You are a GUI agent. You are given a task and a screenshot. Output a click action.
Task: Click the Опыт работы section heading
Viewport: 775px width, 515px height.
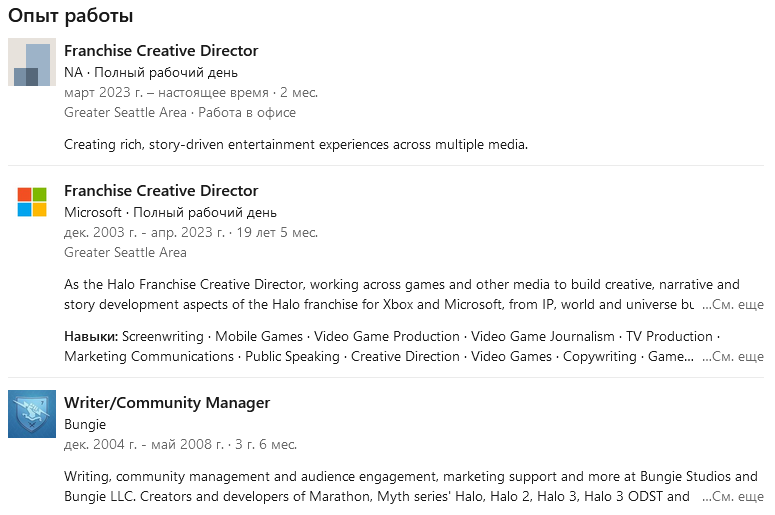pyautogui.click(x=71, y=16)
